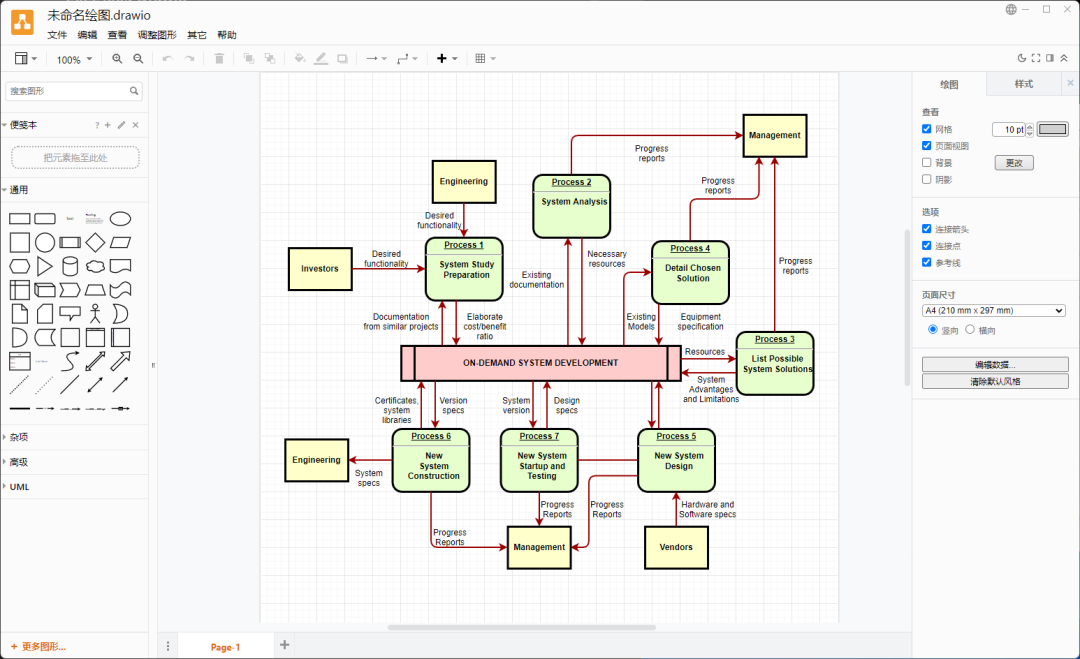Toggle connection points (连接点) checkbox
Viewport: 1080px width, 659px height.
(x=926, y=245)
